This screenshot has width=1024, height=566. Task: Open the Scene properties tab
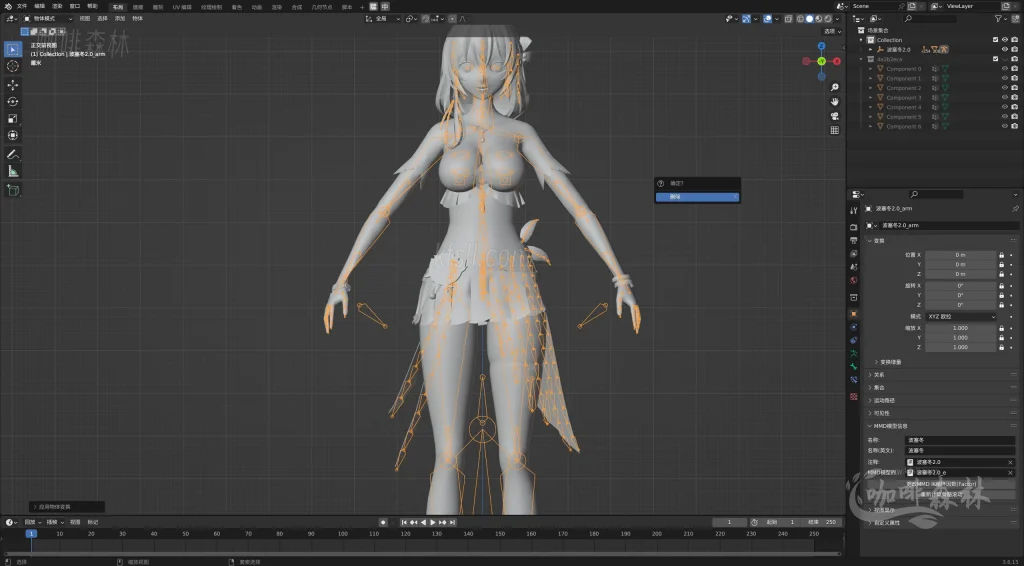[854, 267]
